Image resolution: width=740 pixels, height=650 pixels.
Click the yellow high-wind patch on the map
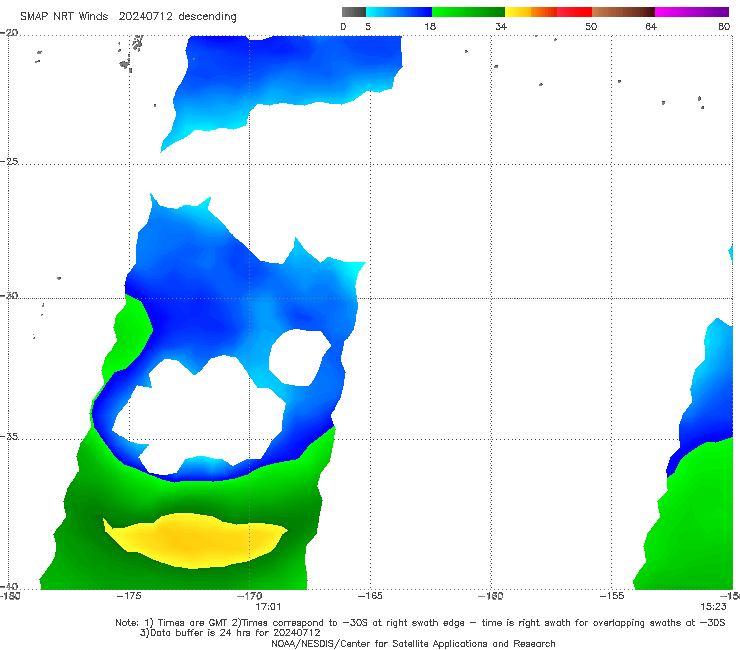pos(193,540)
